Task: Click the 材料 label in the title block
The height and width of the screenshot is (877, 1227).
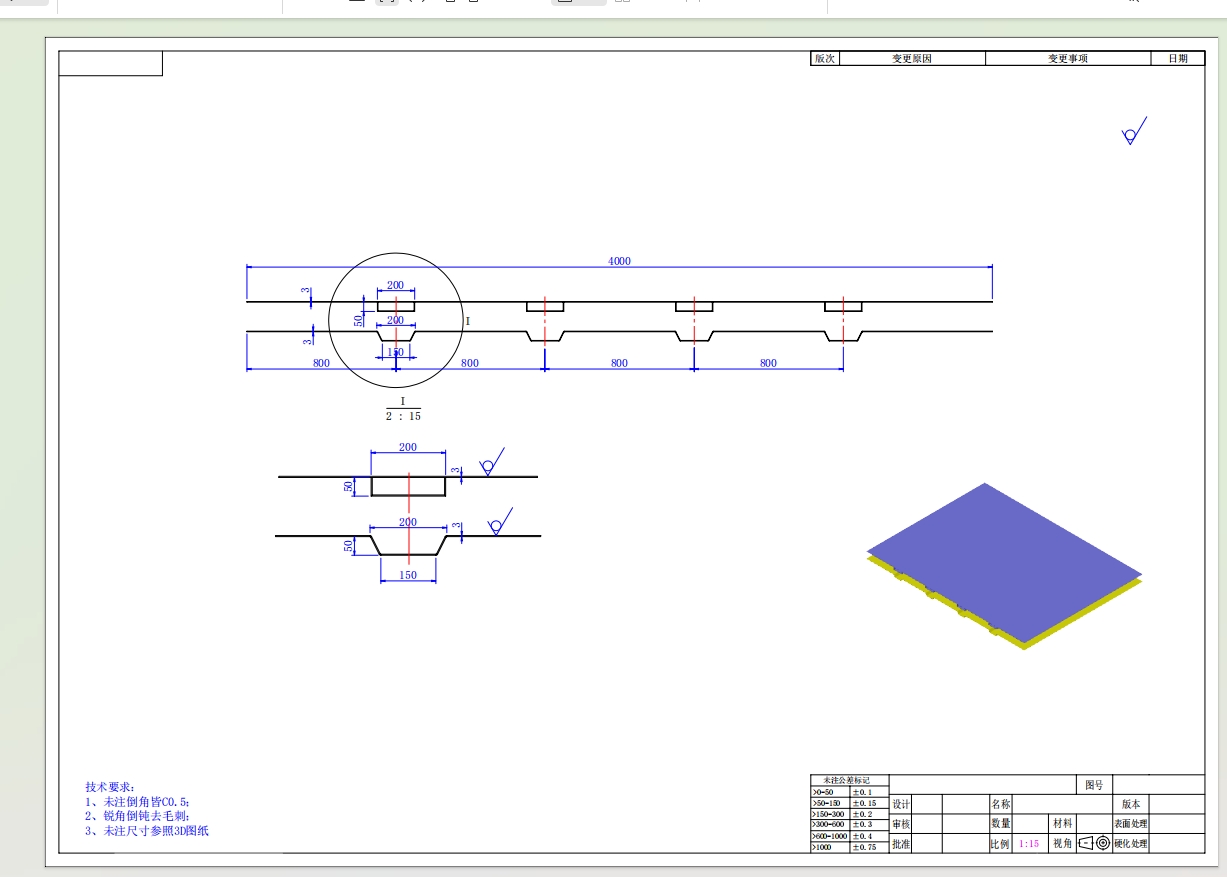Action: point(1062,823)
